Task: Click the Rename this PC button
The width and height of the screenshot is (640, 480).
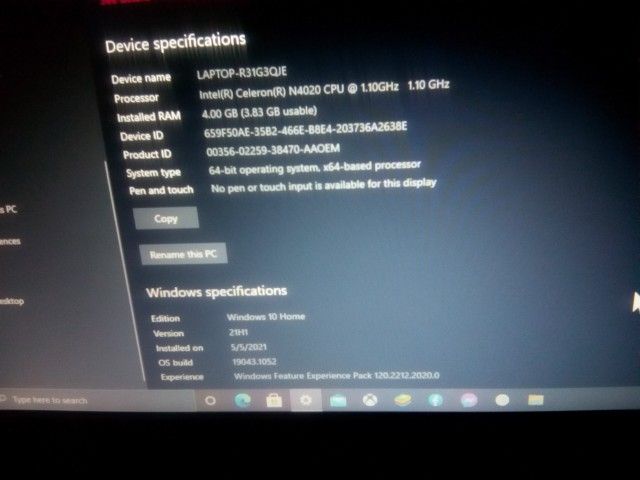Action: 183,254
